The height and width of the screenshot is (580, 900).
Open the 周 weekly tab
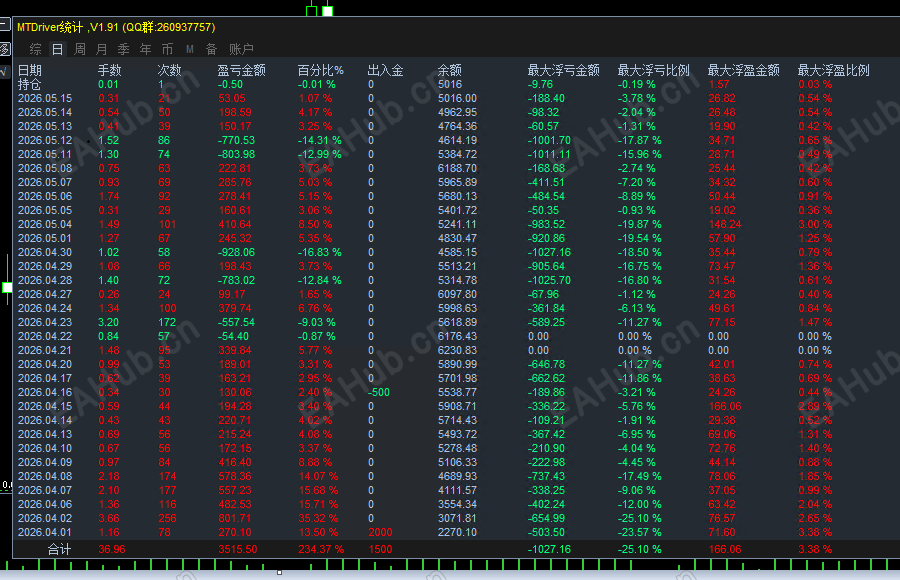click(80, 49)
